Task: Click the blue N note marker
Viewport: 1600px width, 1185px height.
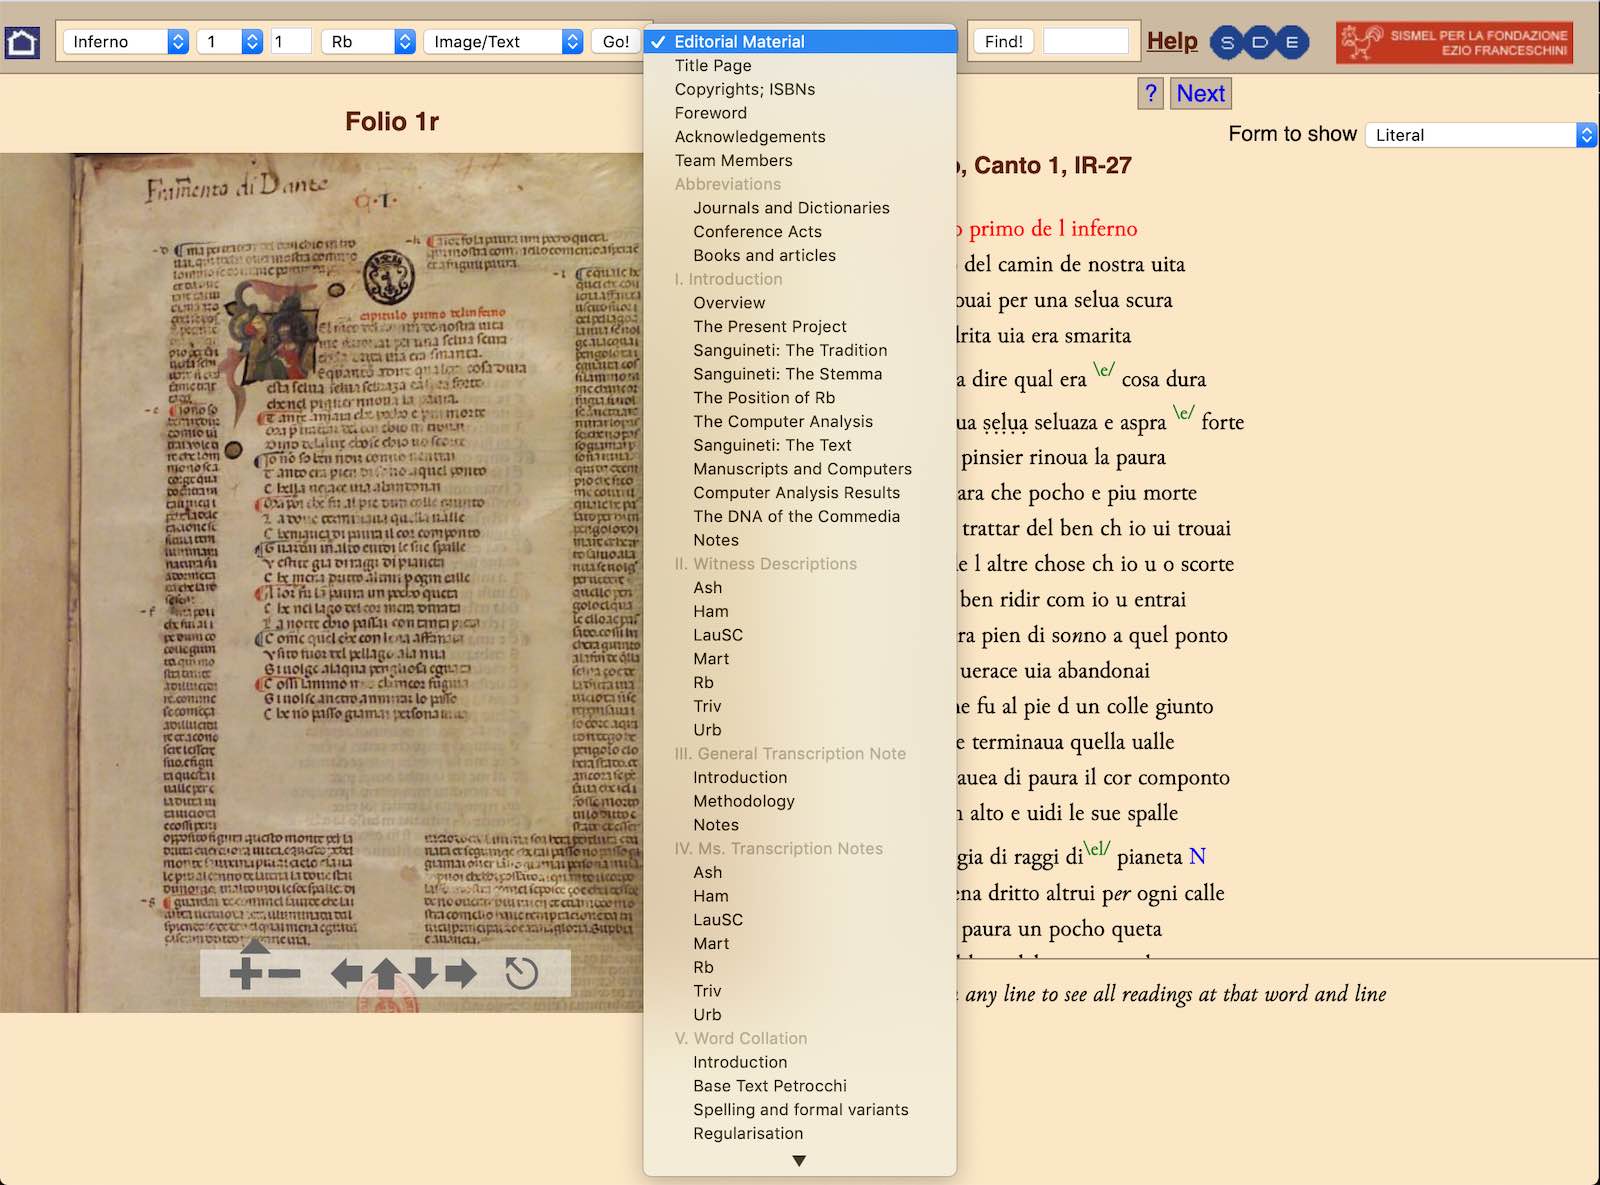Action: click(x=1197, y=856)
